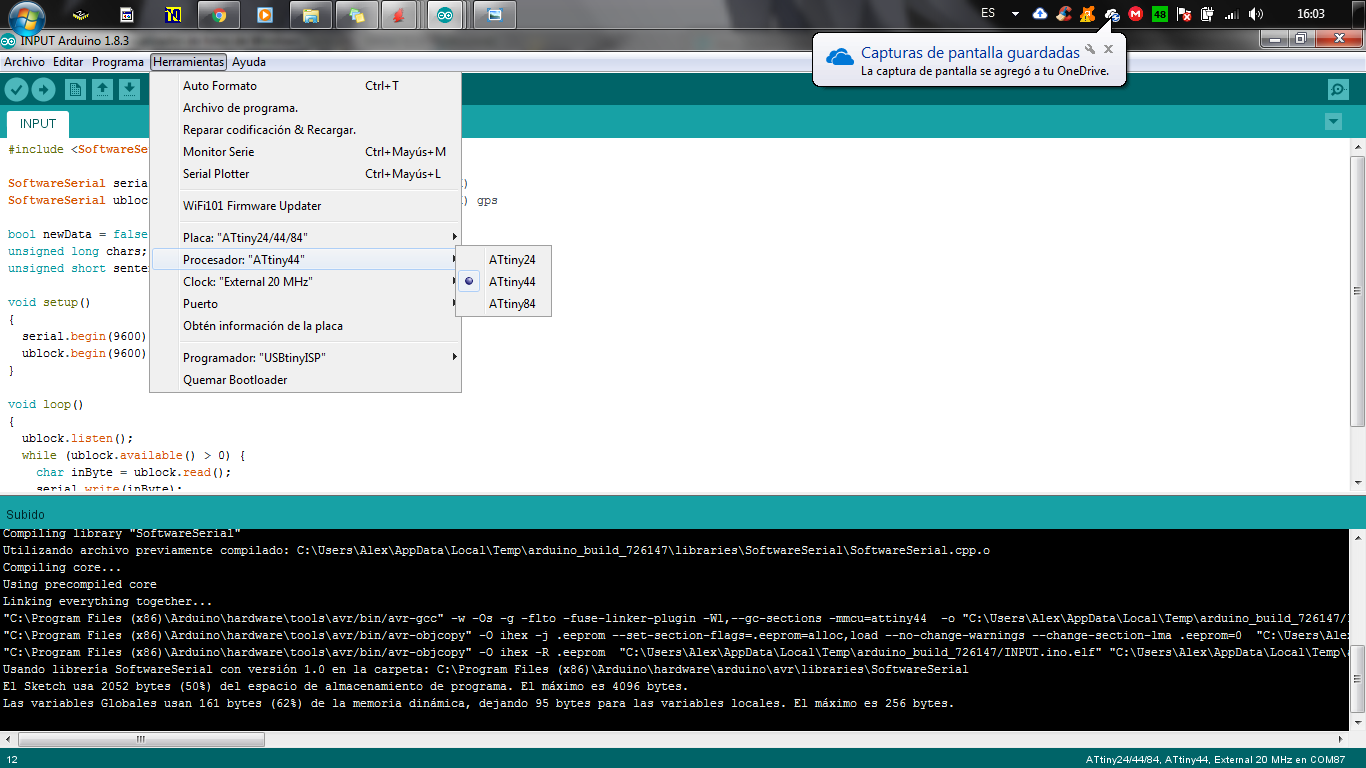Open the tab options dropdown arrow
1366x768 pixels.
click(x=1332, y=122)
